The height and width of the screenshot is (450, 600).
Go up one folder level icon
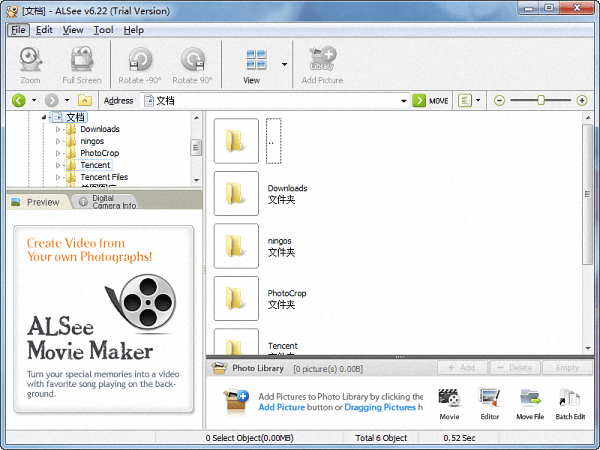85,101
